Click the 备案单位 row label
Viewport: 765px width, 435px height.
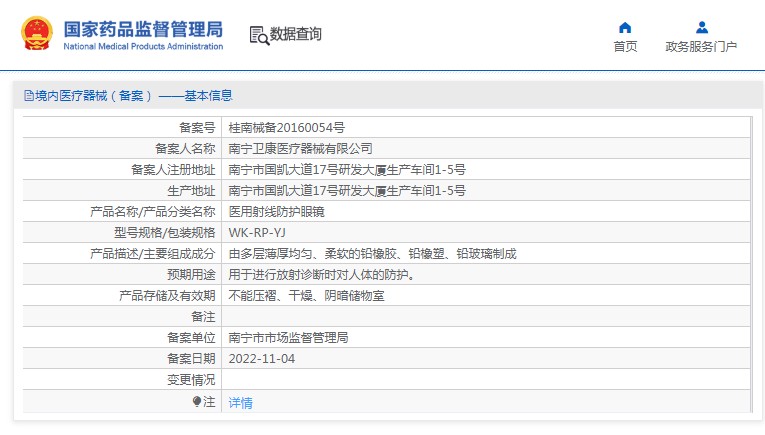point(191,337)
